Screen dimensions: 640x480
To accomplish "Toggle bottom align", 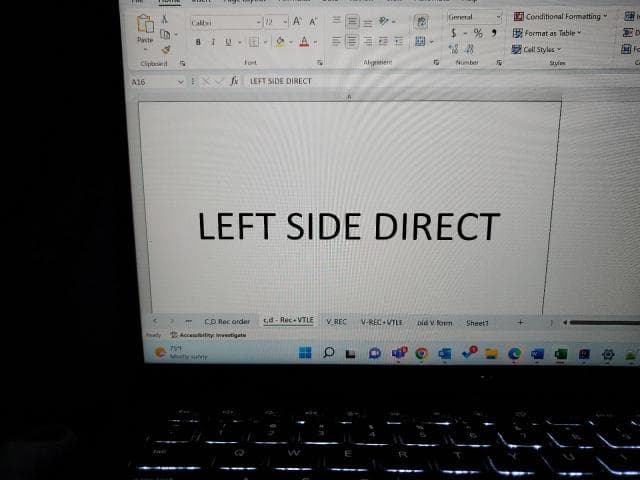I will pyautogui.click(x=368, y=23).
